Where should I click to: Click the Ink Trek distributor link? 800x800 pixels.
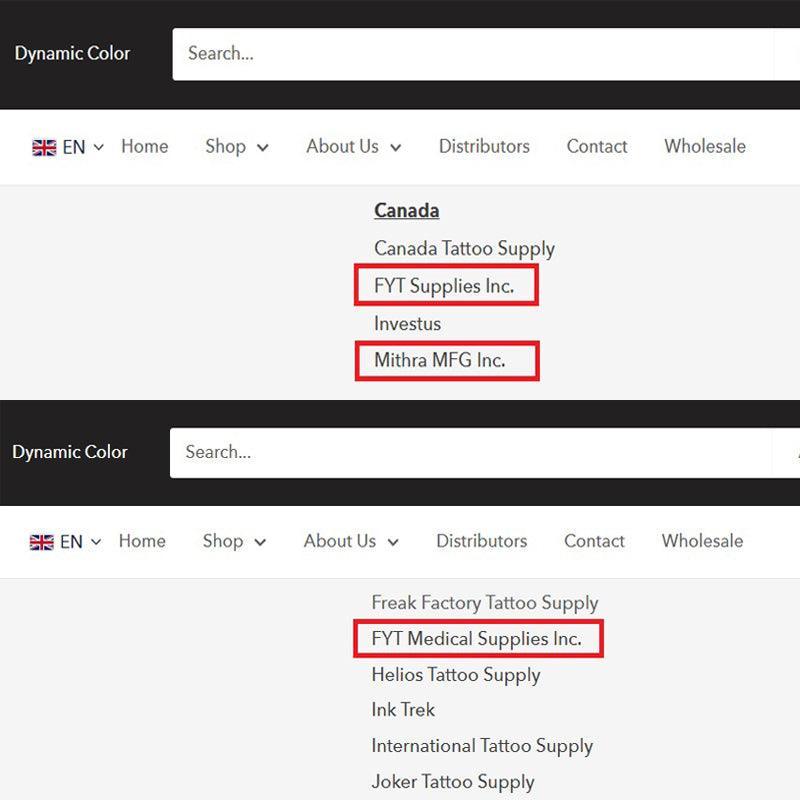[403, 710]
